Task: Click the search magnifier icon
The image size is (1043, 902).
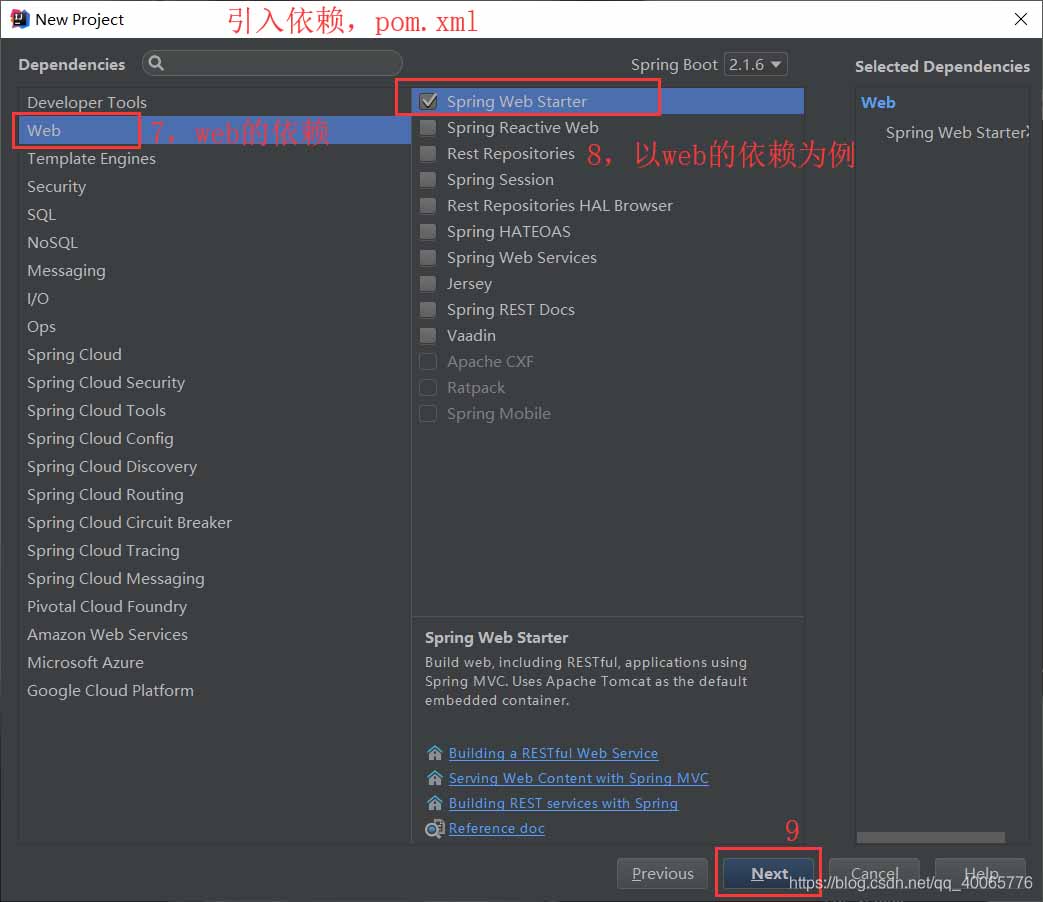Action: [x=156, y=63]
